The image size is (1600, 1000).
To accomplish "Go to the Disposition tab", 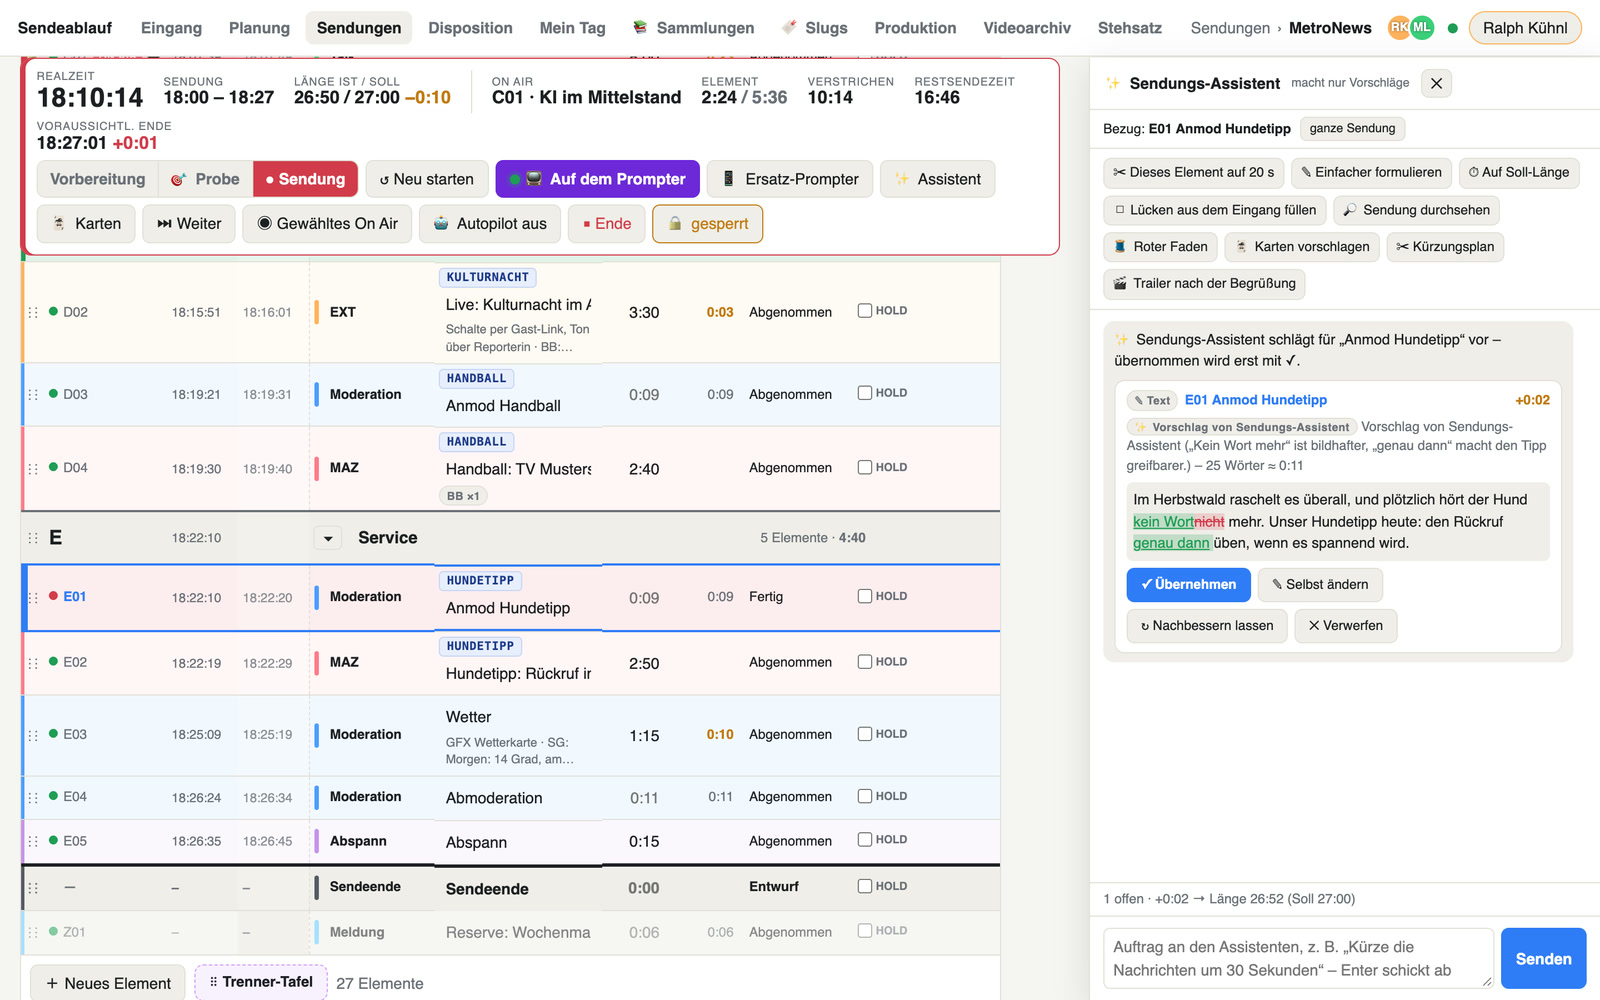I will pyautogui.click(x=470, y=28).
